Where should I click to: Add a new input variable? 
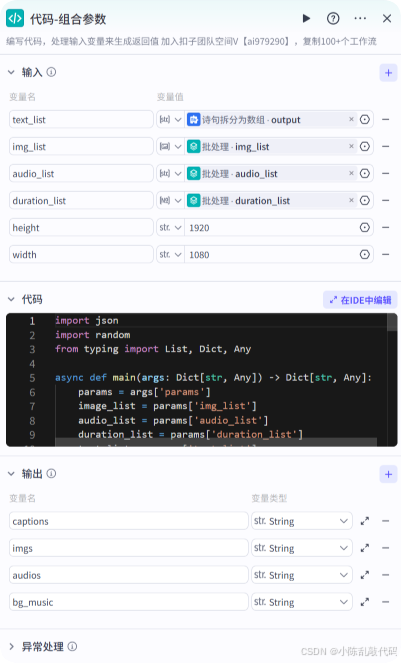388,73
